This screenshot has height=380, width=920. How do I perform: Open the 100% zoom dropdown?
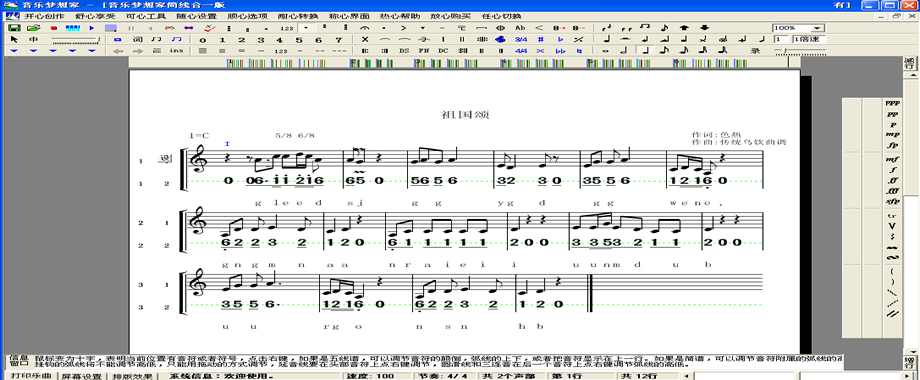pos(817,28)
